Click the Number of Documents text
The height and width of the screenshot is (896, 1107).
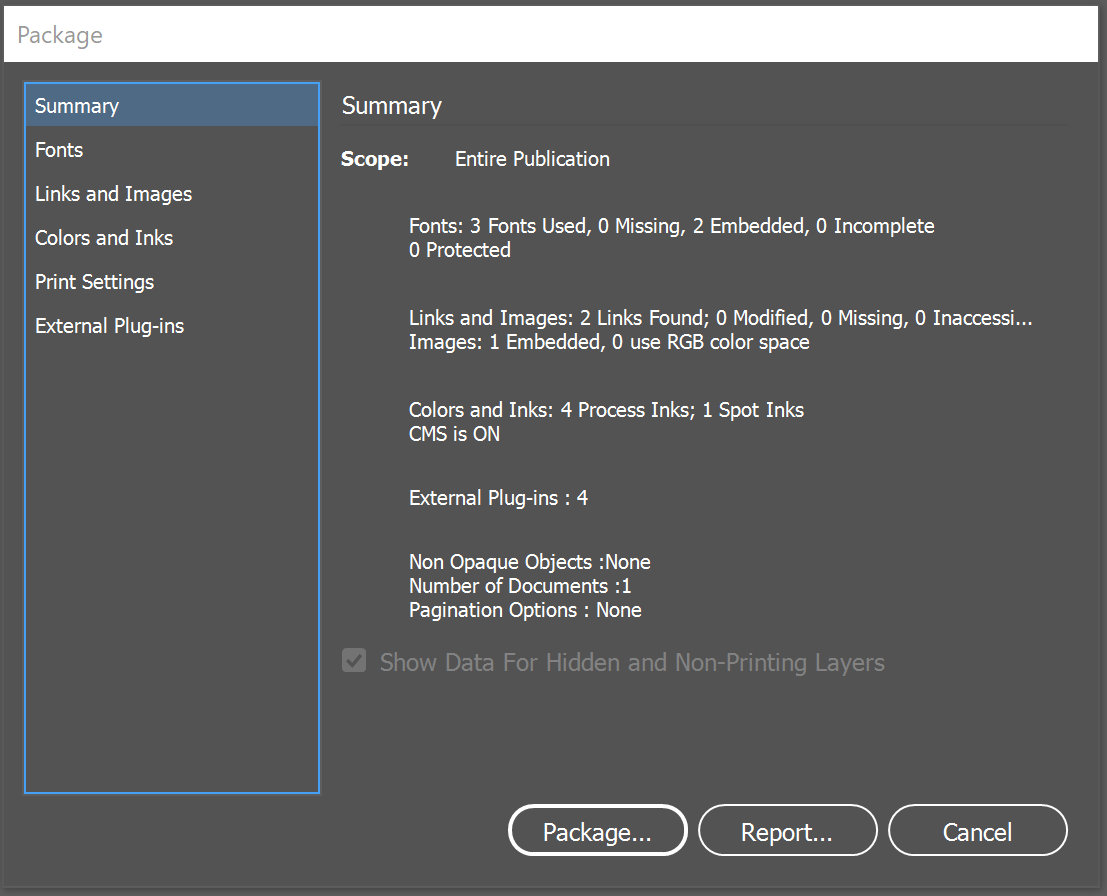[x=520, y=585]
